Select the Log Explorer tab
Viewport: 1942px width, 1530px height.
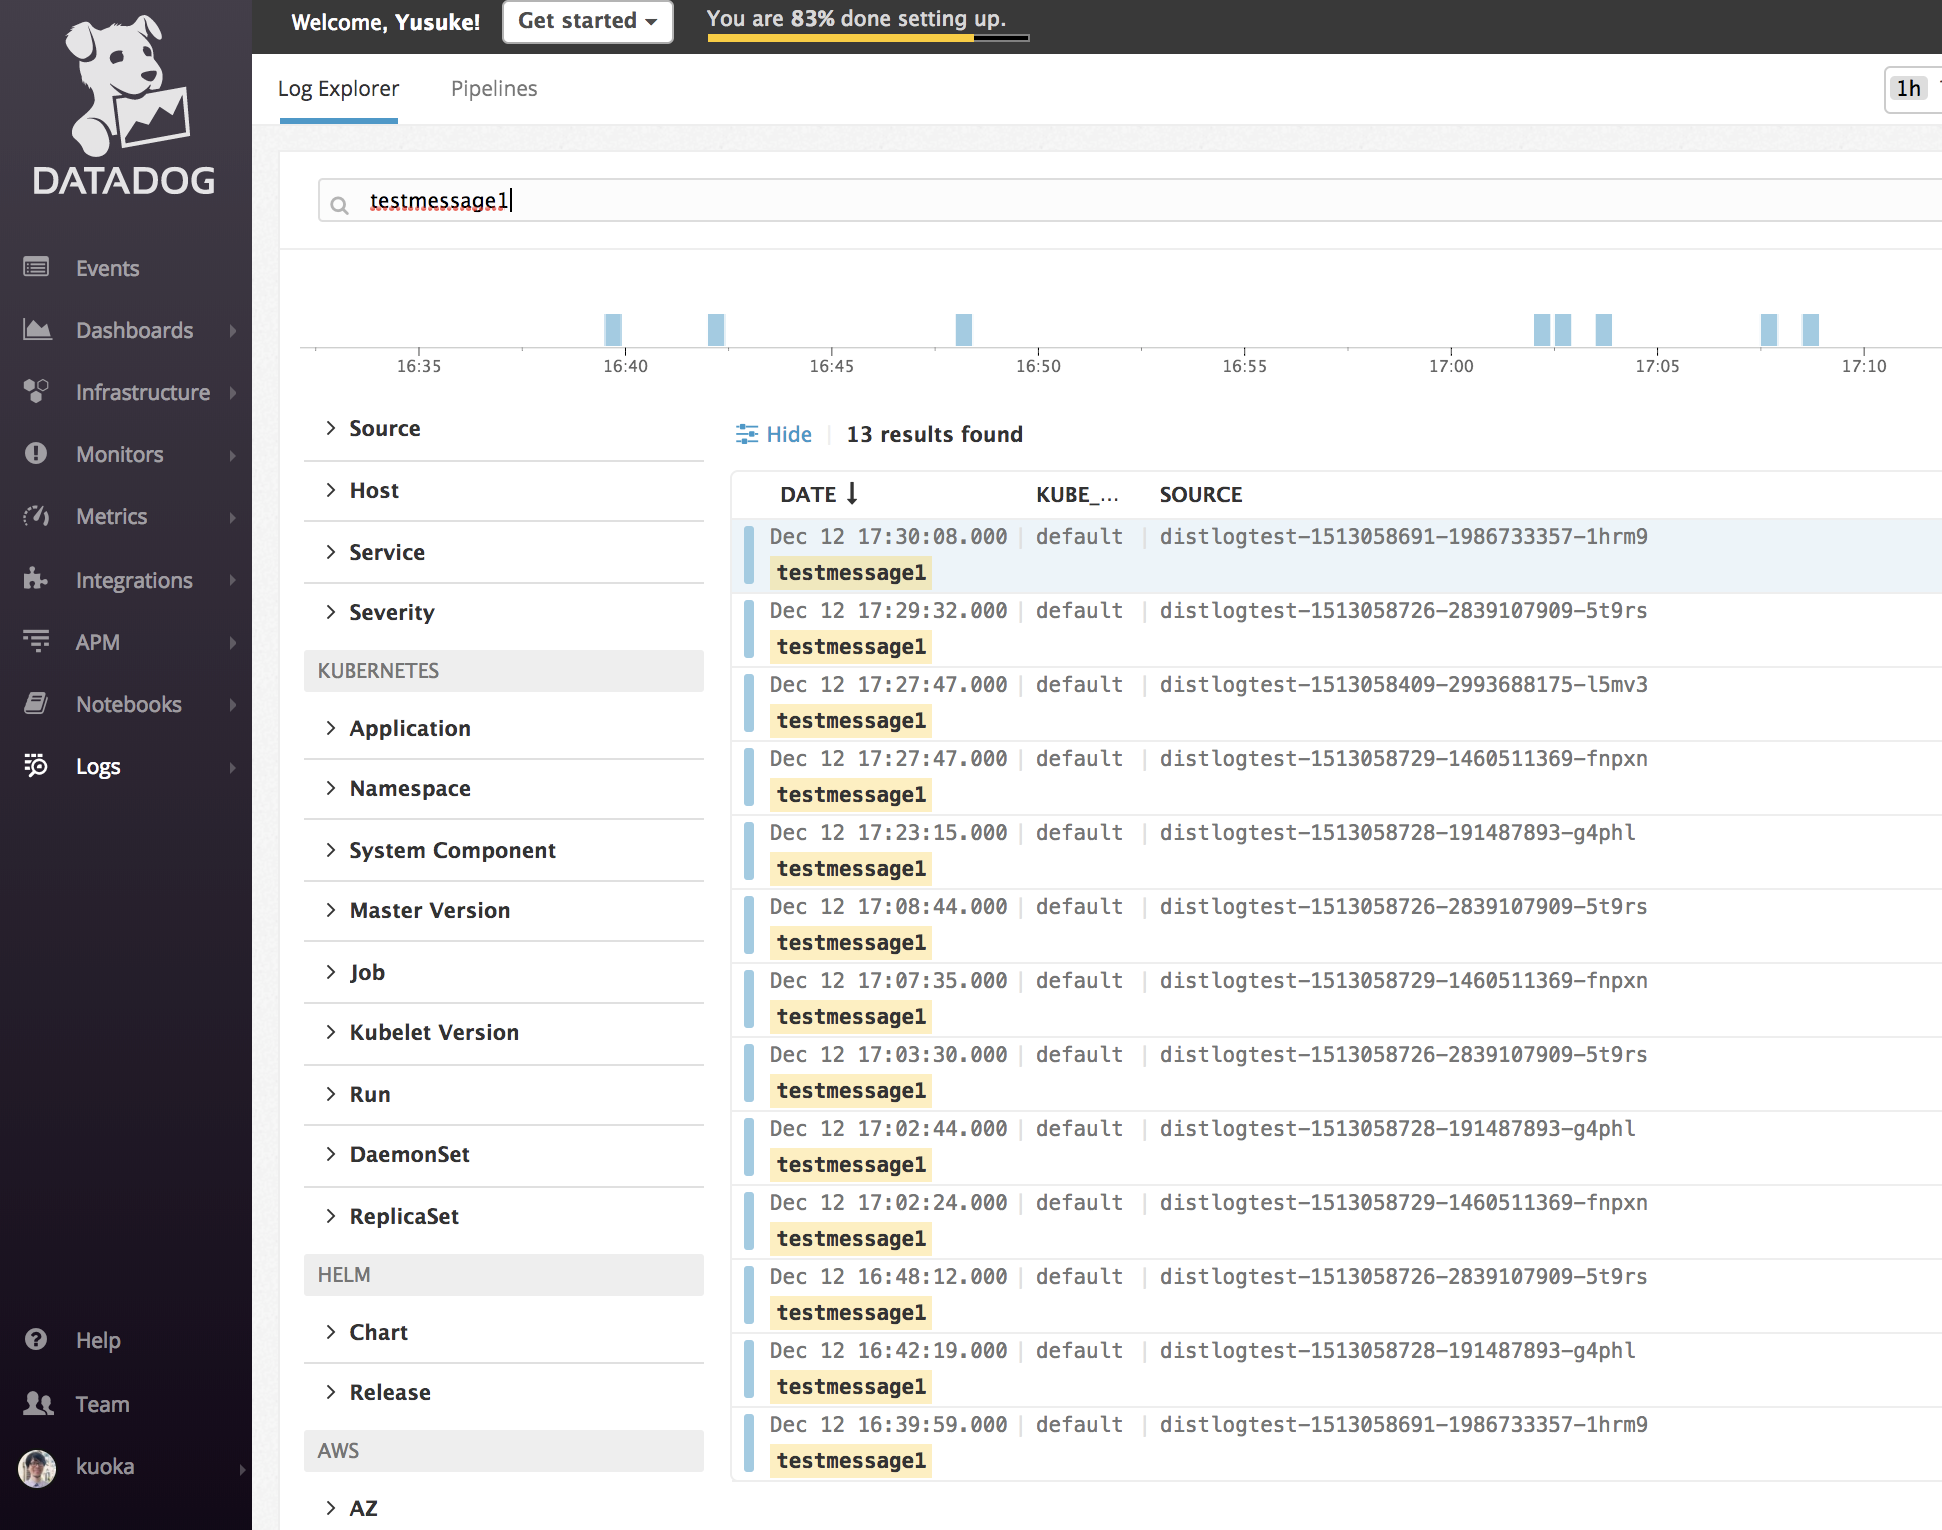pyautogui.click(x=338, y=88)
